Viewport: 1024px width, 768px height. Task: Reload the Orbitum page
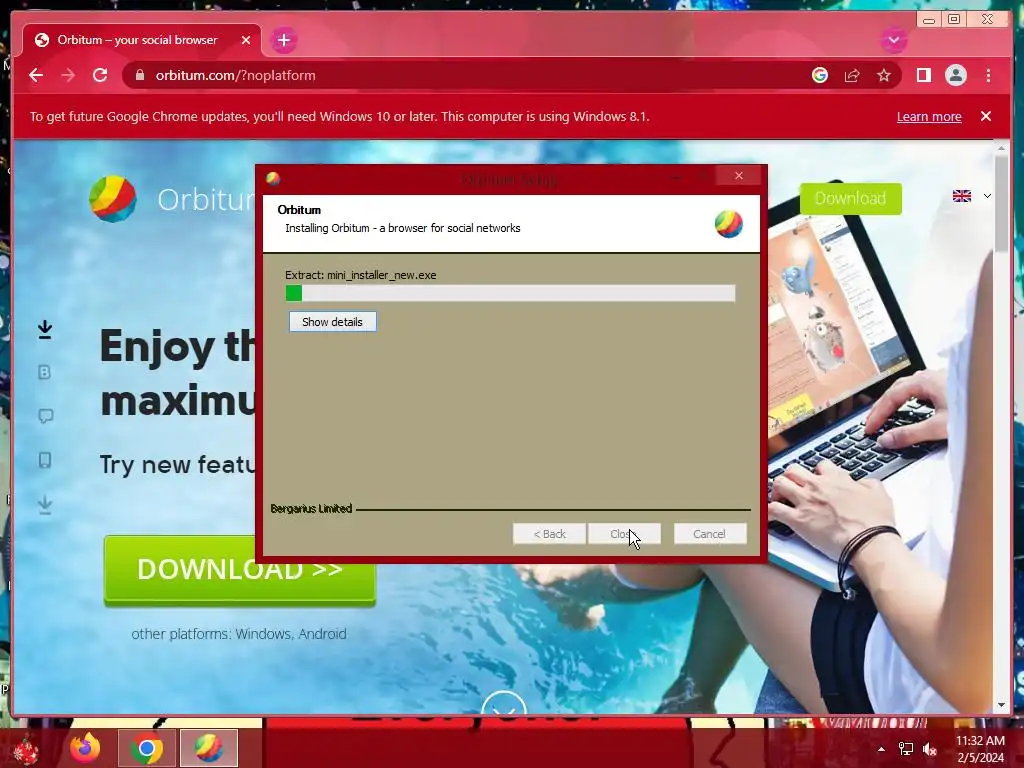[100, 75]
